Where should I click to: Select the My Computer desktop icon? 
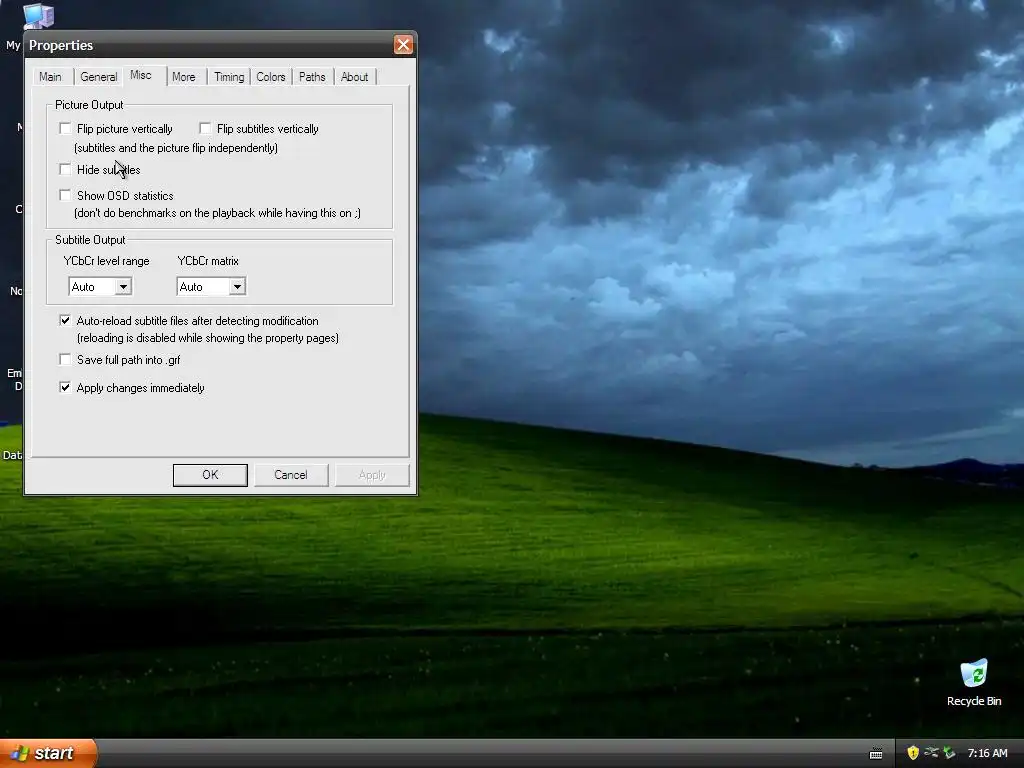[x=37, y=16]
